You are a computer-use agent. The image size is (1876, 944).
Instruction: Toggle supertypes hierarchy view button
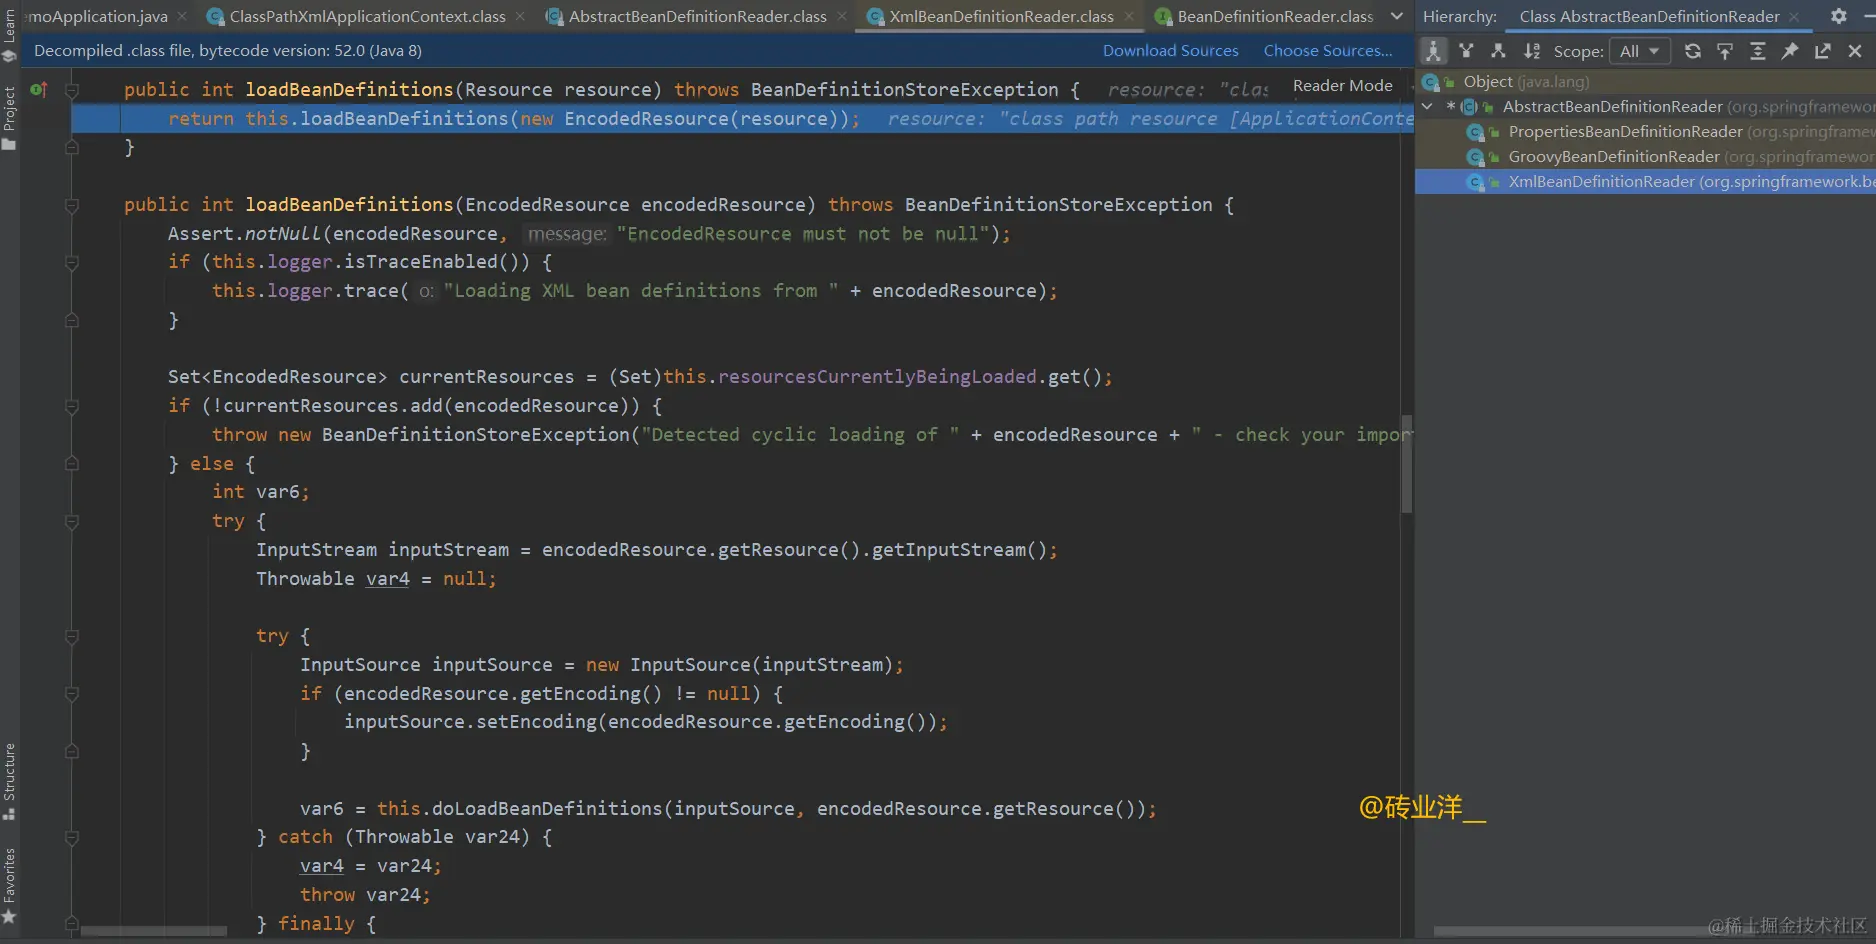tap(1466, 51)
